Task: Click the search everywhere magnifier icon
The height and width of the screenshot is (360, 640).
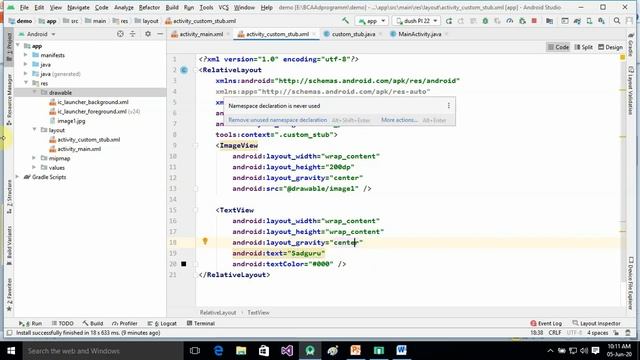Action: tap(617, 21)
